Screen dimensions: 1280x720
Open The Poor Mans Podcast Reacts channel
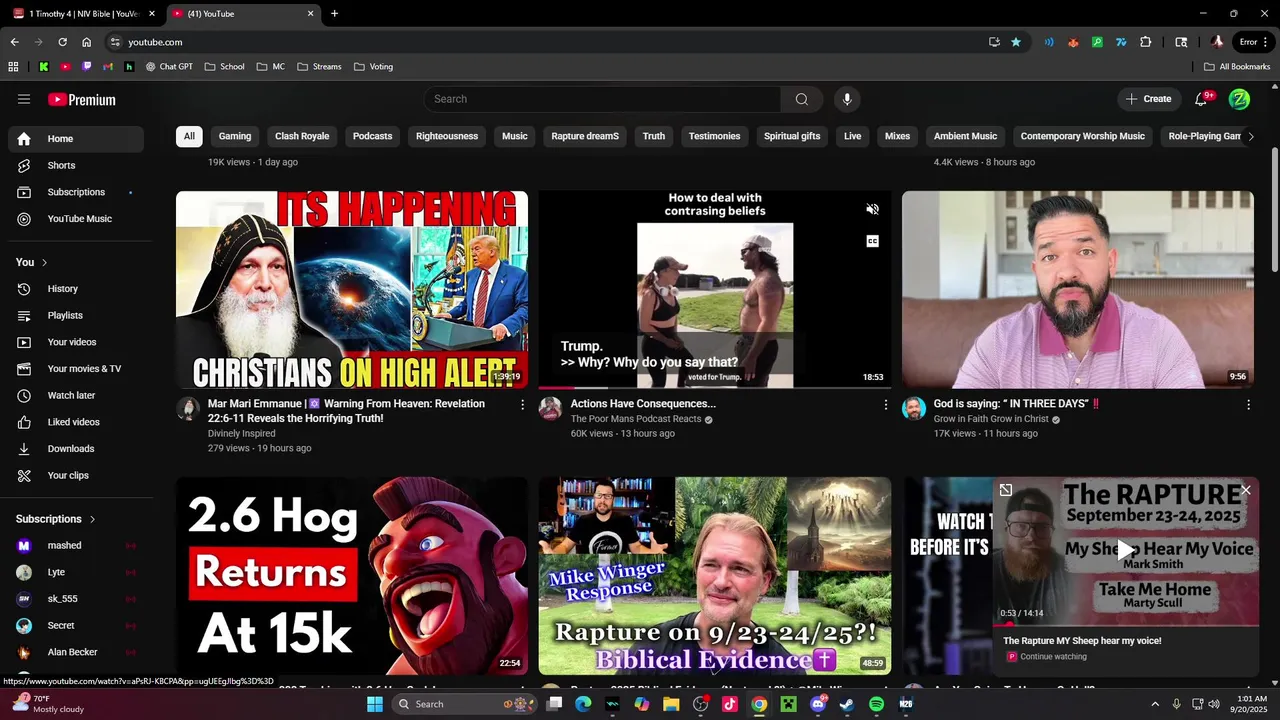[635, 419]
